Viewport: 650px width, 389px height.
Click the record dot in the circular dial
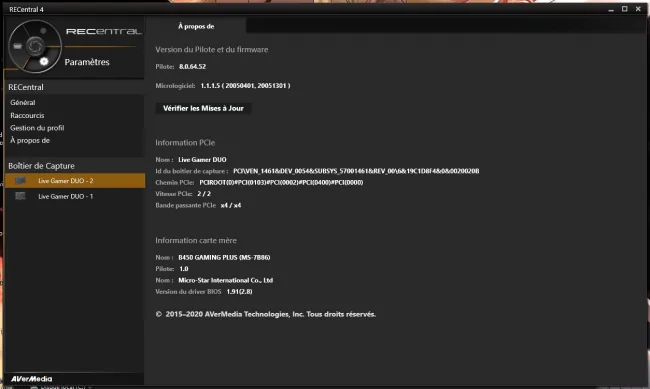click(43, 31)
